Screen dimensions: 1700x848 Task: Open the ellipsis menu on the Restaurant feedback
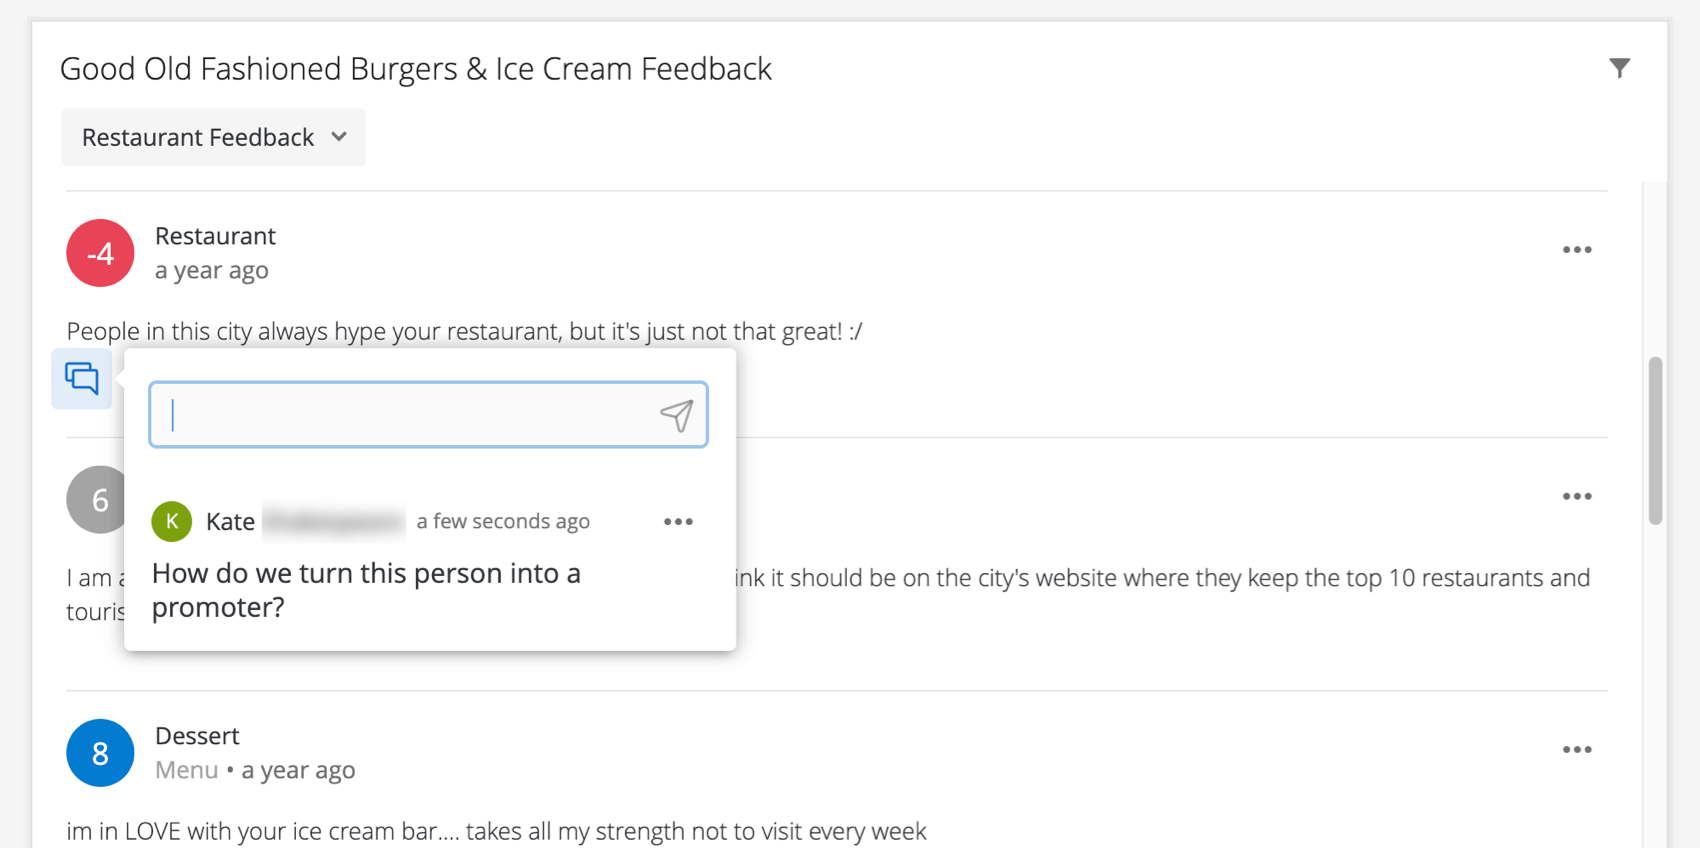pyautogui.click(x=1577, y=249)
